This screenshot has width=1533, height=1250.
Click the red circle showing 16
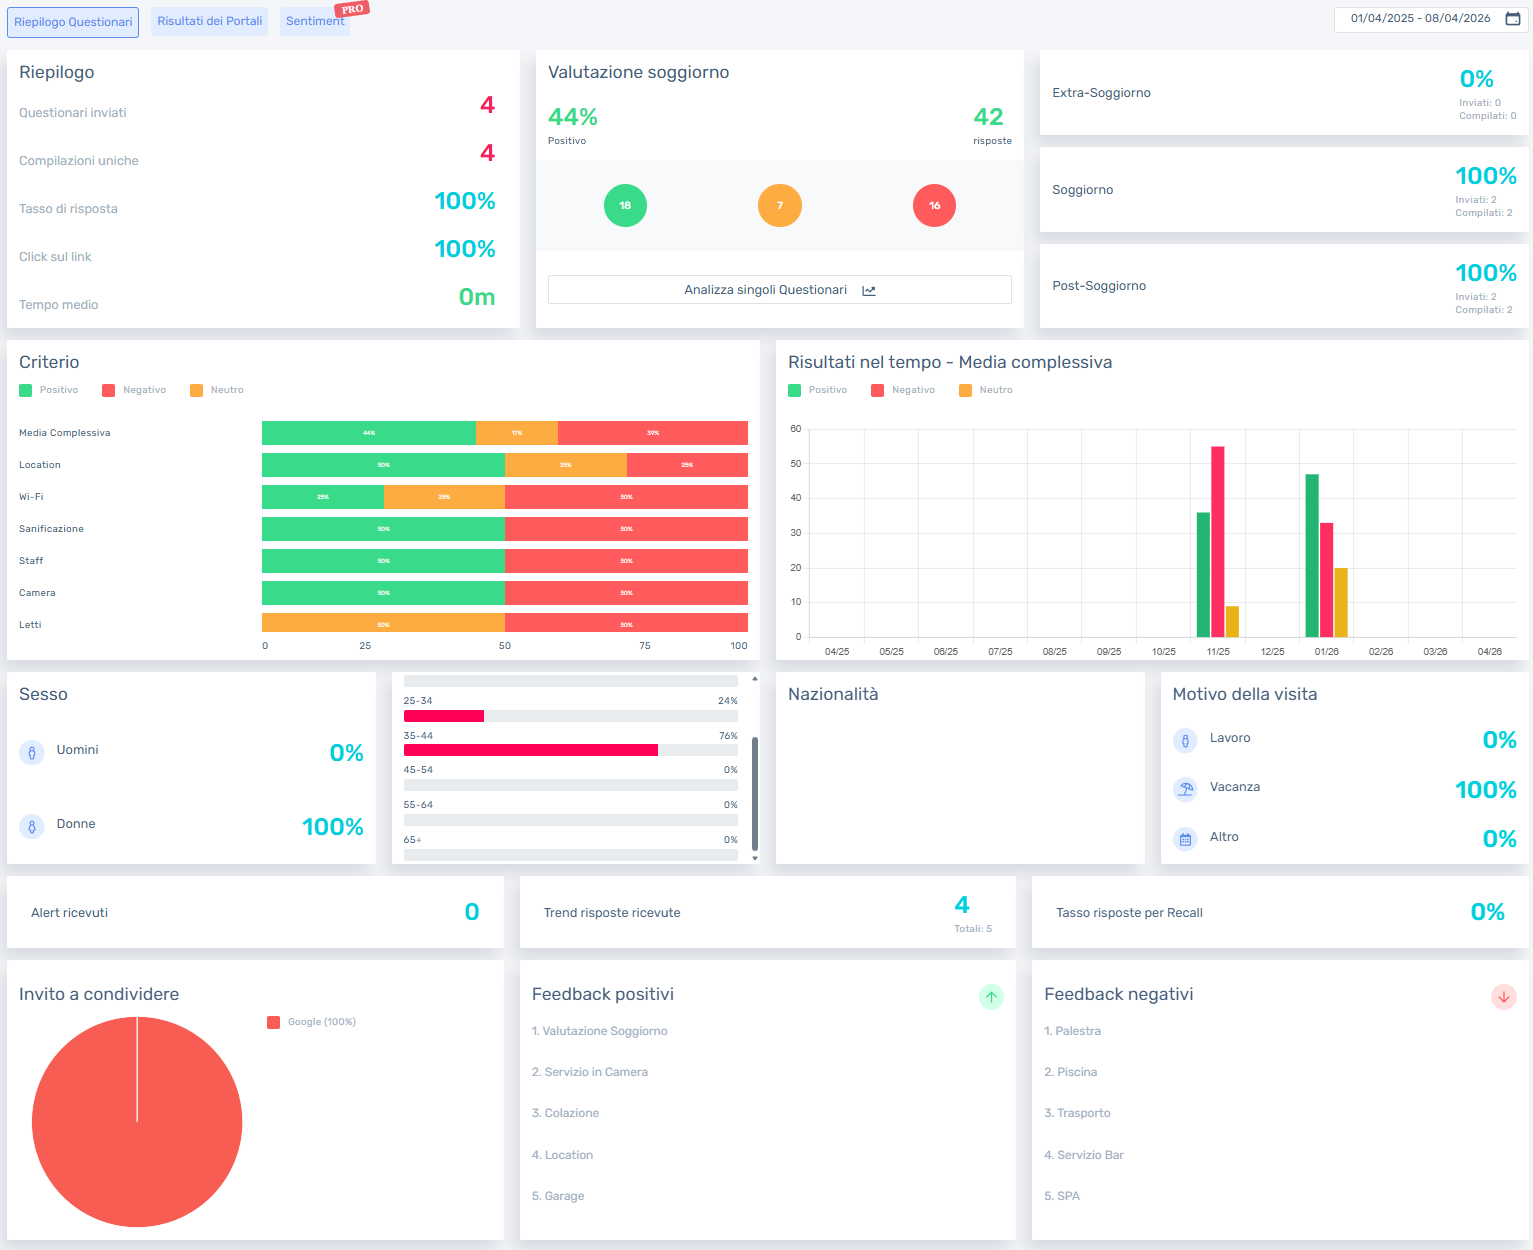[x=934, y=206]
